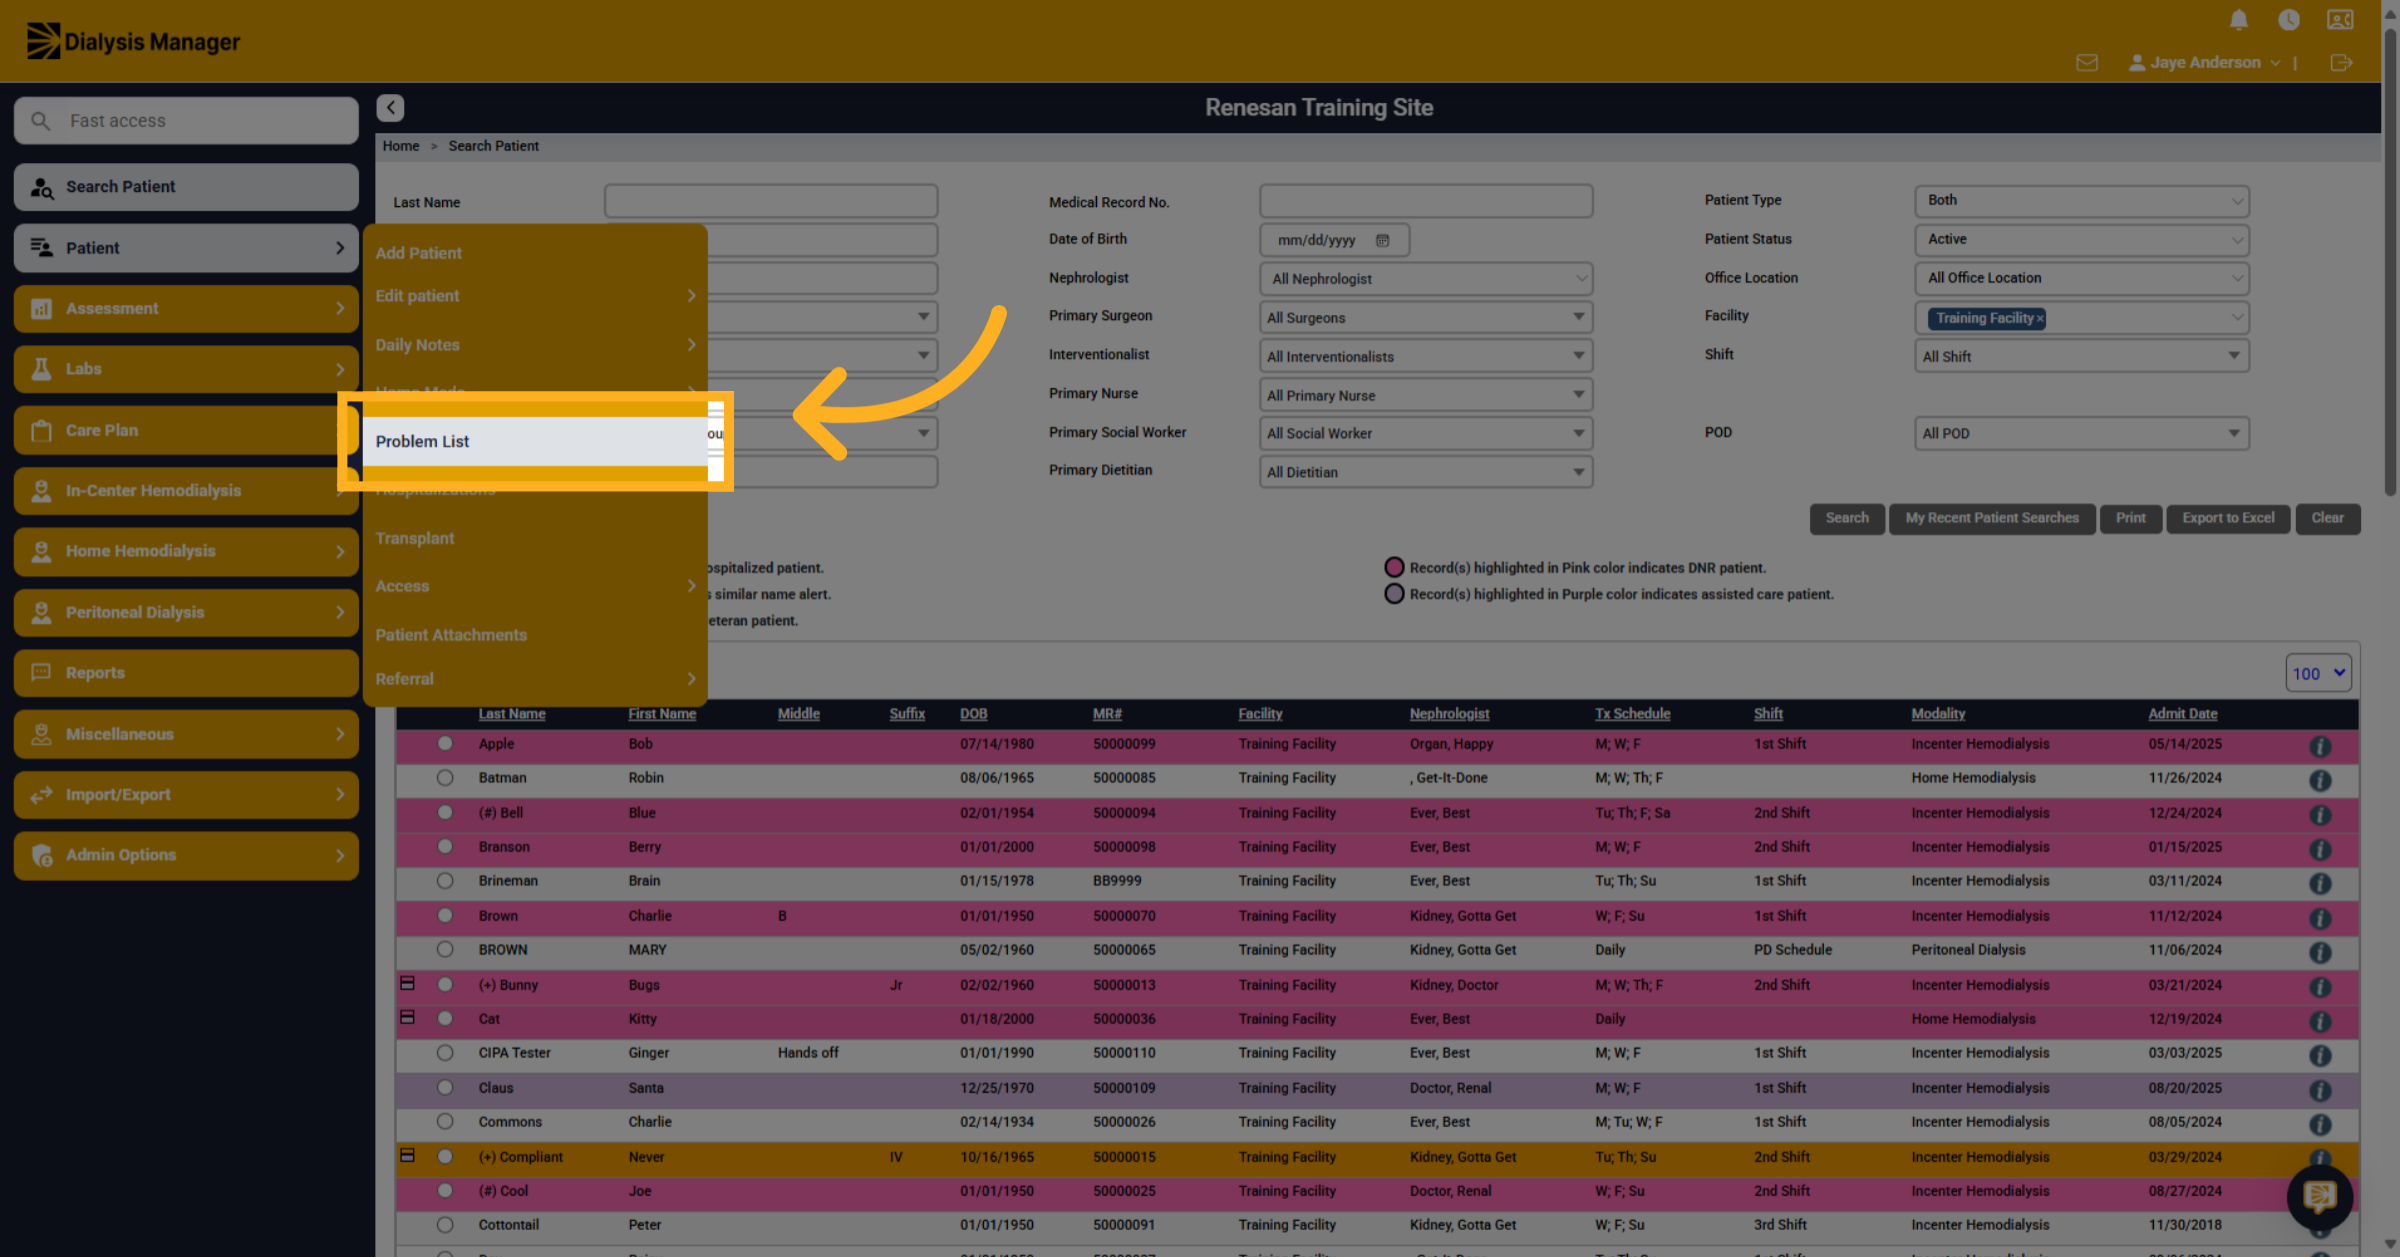This screenshot has height=1257, width=2400.
Task: Click the Fast access search field
Action: [x=186, y=120]
